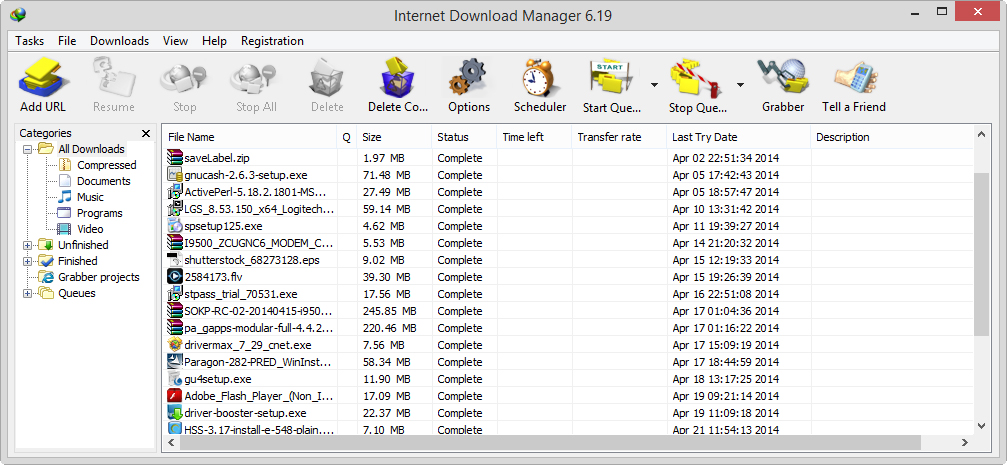
Task: Open the Downloads menu
Action: (x=119, y=41)
